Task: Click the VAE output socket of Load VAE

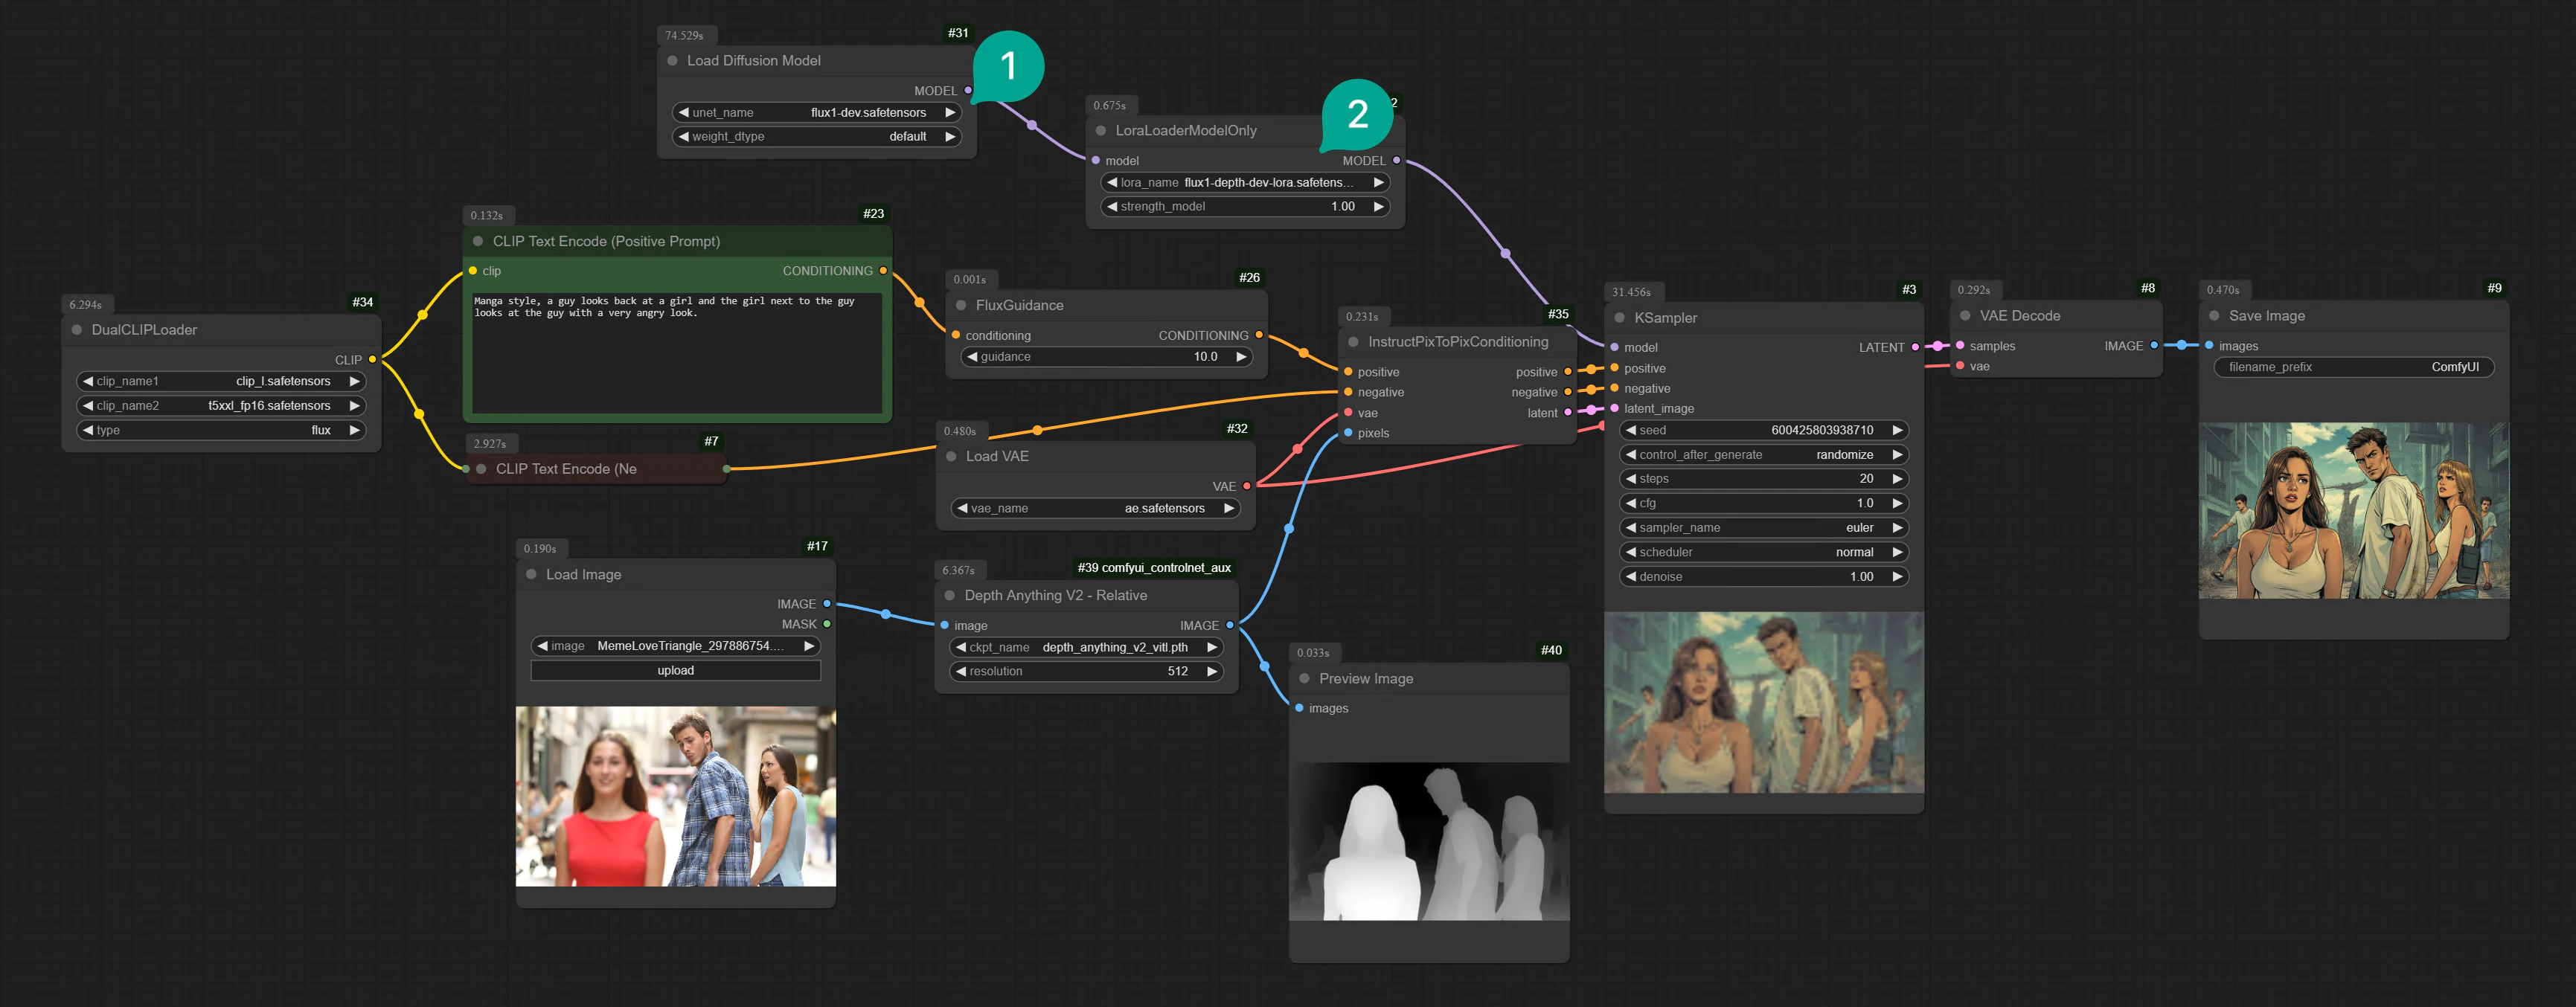Action: click(x=1246, y=486)
